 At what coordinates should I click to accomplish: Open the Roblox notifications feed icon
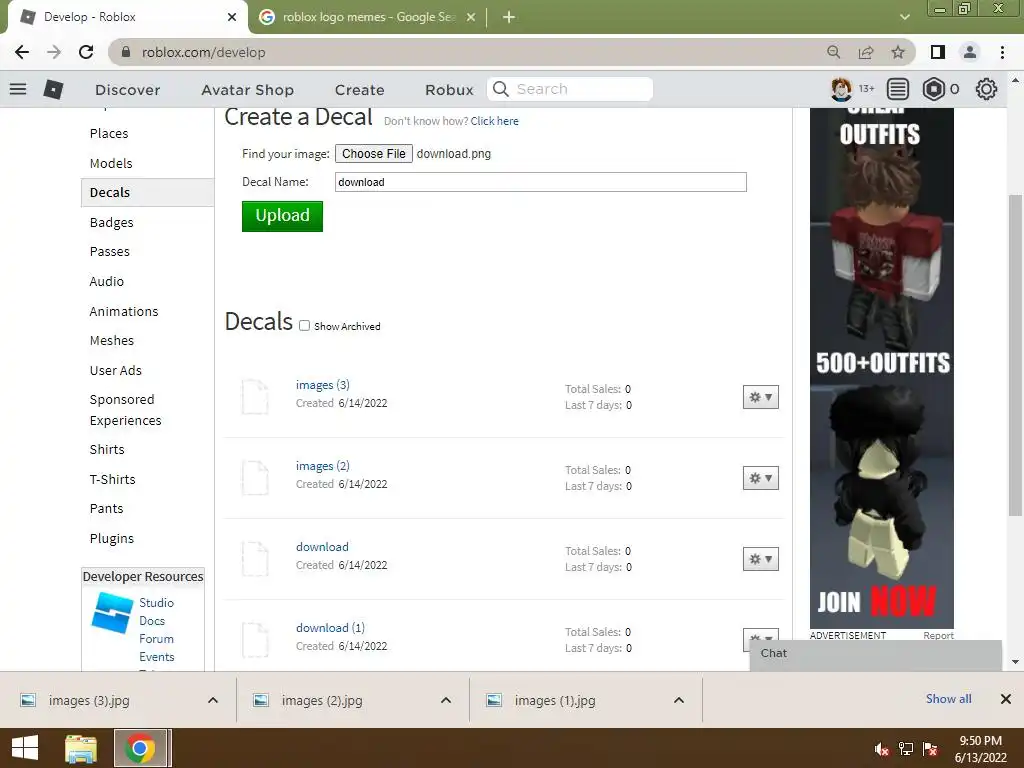[x=898, y=89]
